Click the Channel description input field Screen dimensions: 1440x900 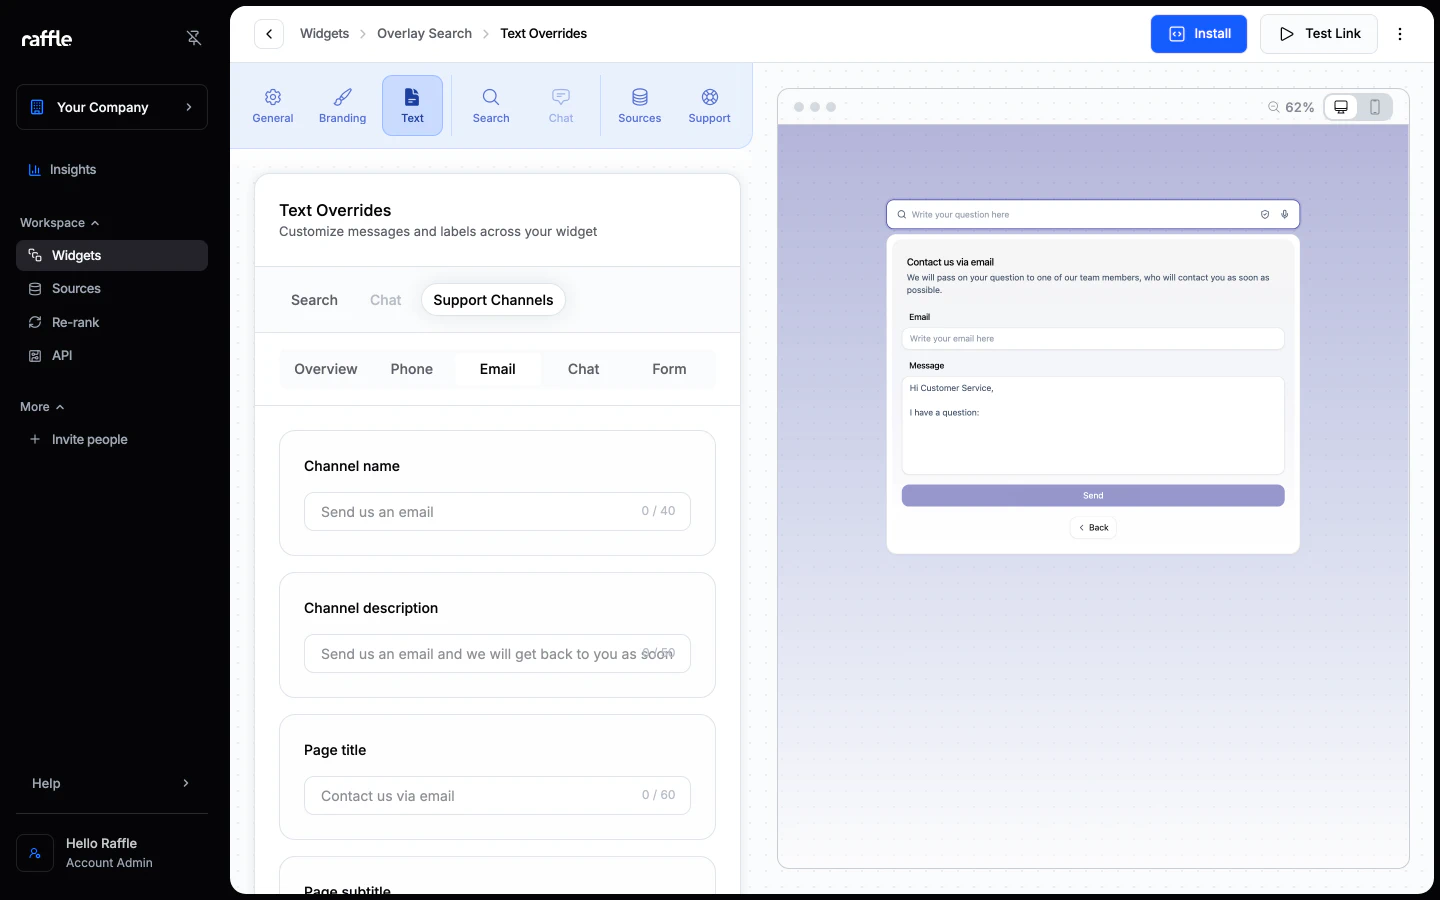pos(497,654)
